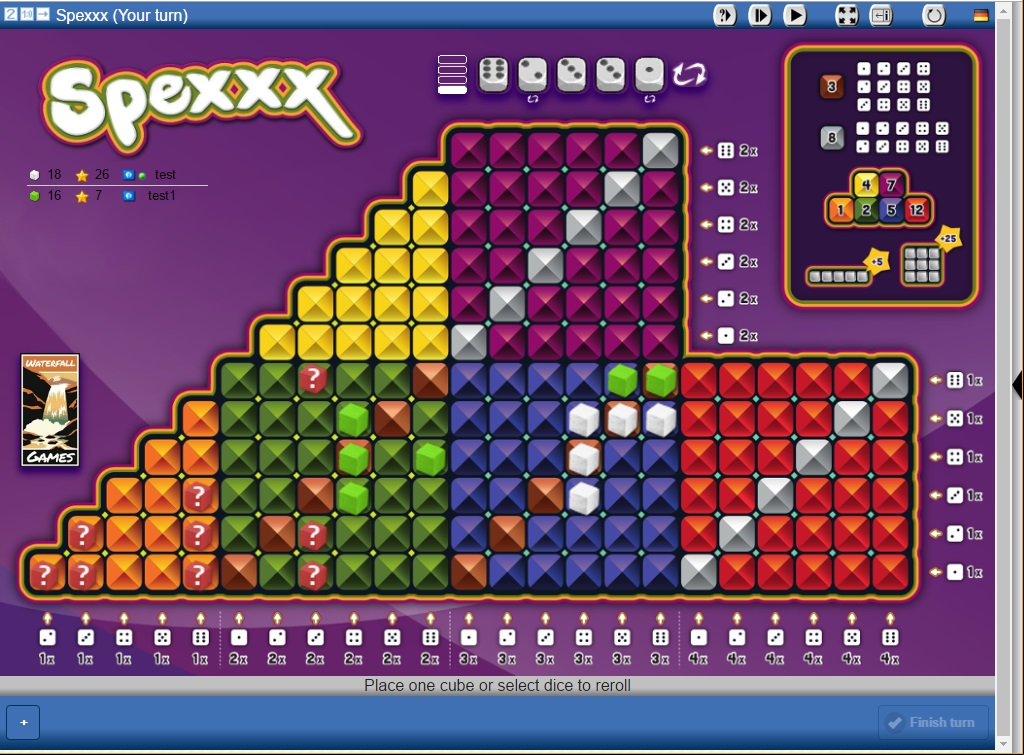This screenshot has width=1024, height=755.
Task: Click the cube count 18
Action: 54,174
